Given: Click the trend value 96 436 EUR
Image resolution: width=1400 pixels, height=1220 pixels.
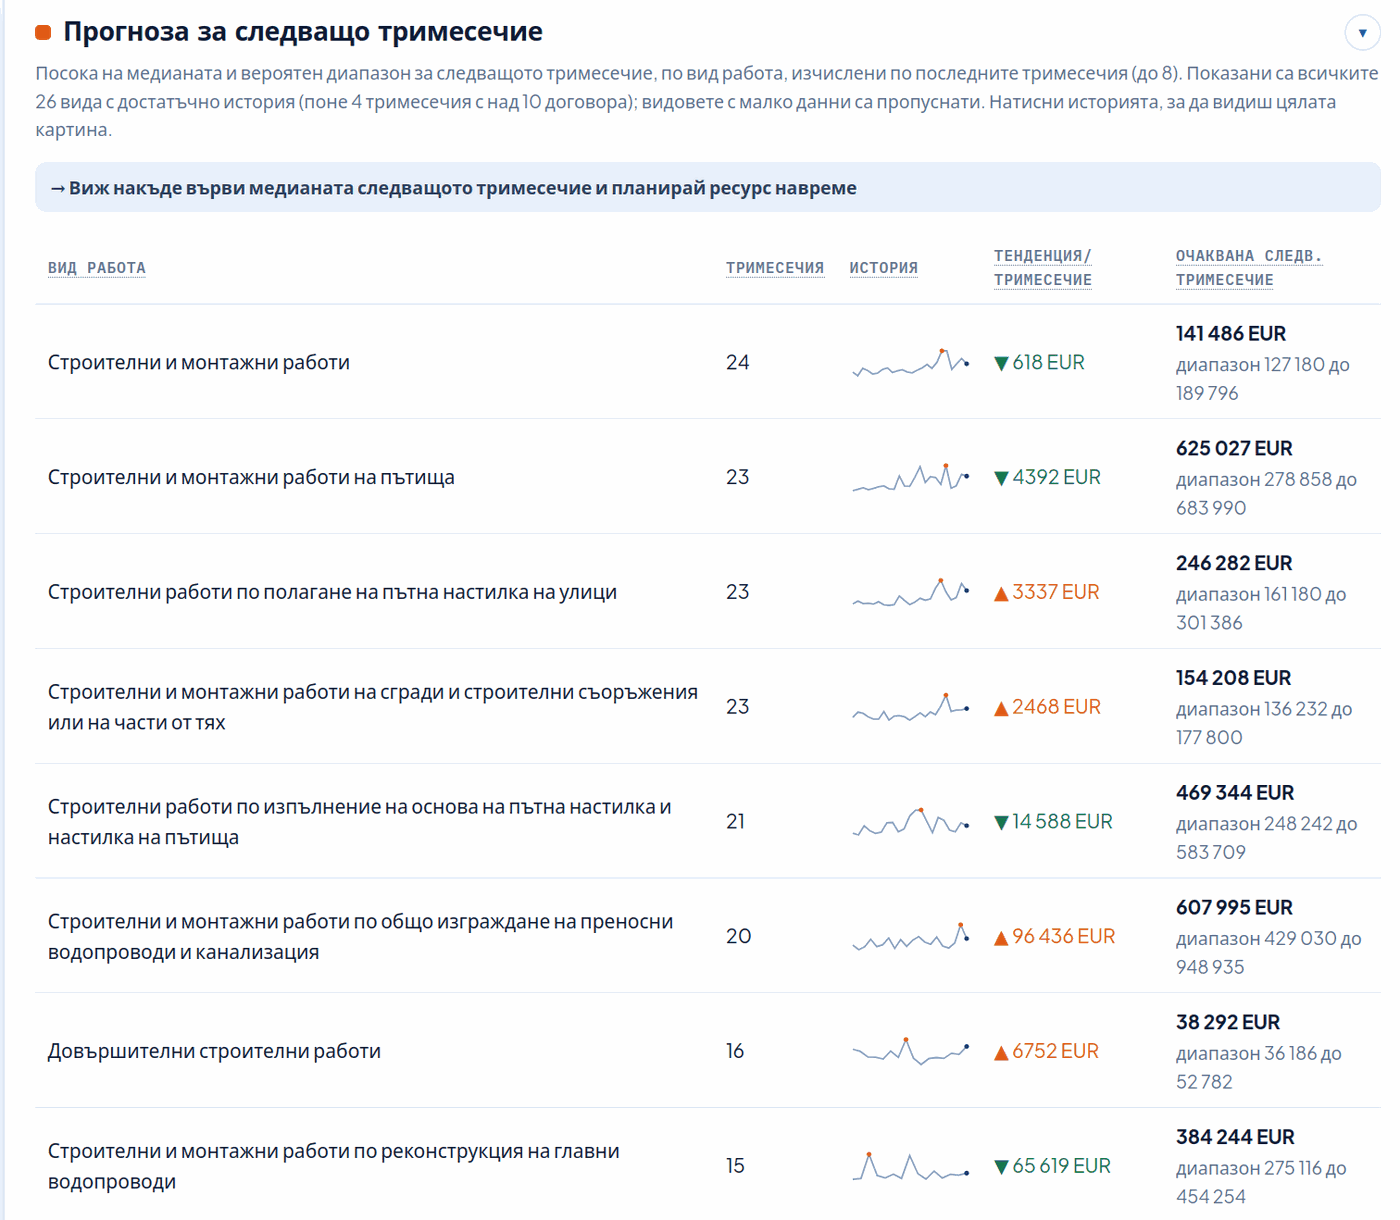Looking at the screenshot, I should (x=1063, y=936).
